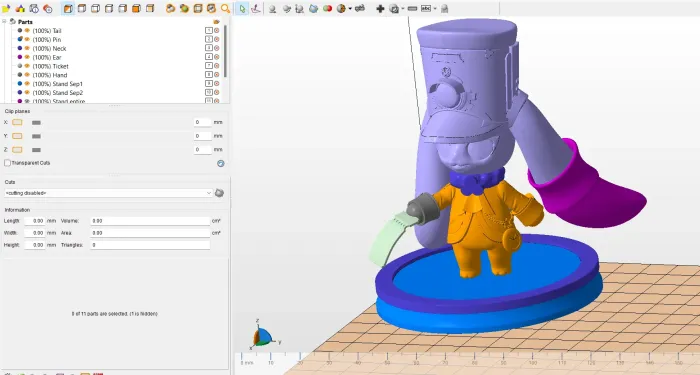The width and height of the screenshot is (700, 375).
Task: Open the dropdown arrow beside the sphere icon
Action: pos(350,8)
